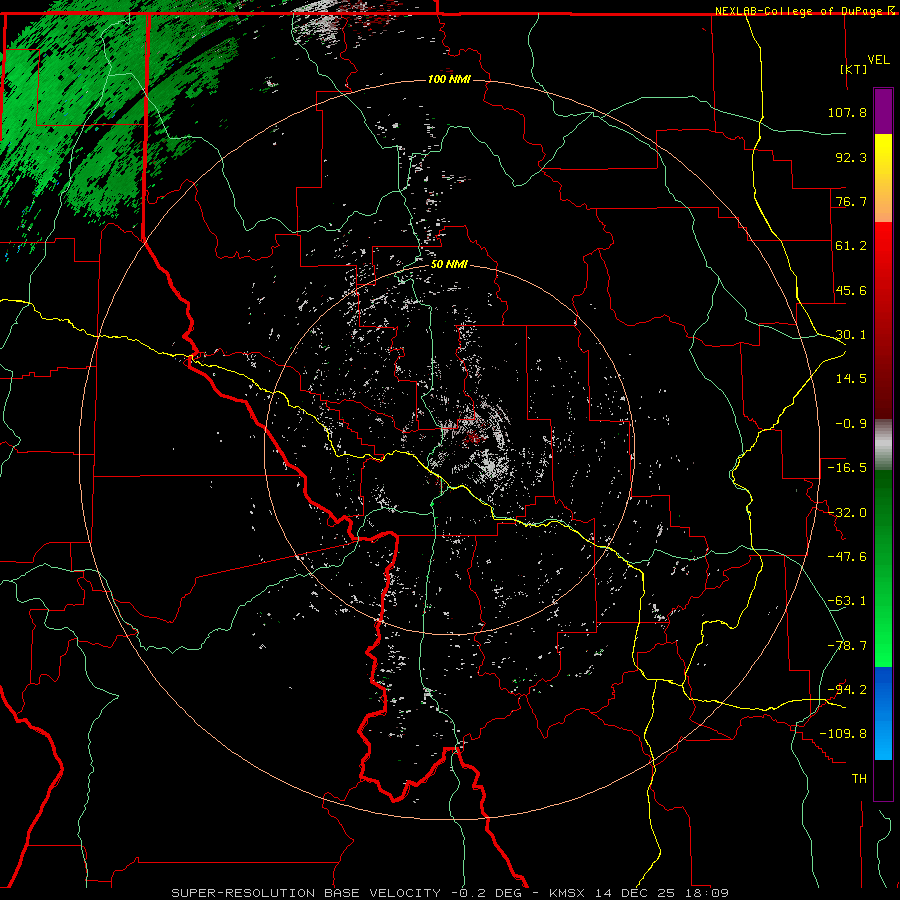Click the 100 NMI range ring label
900x900 pixels.
[449, 79]
